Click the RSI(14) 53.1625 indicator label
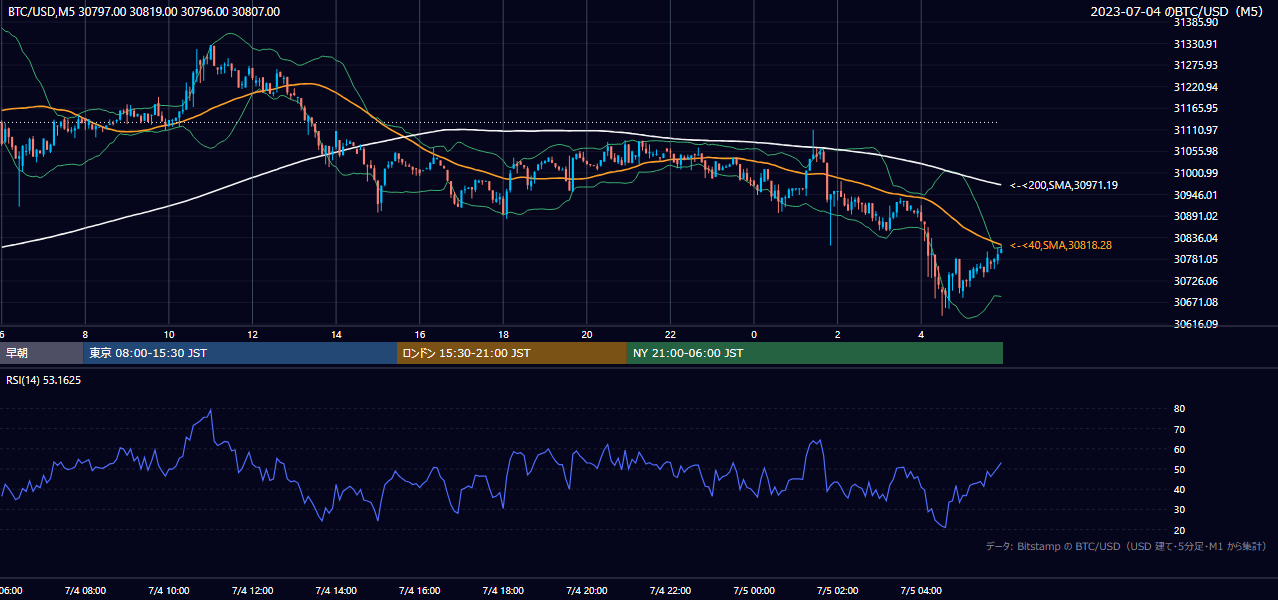 point(44,380)
